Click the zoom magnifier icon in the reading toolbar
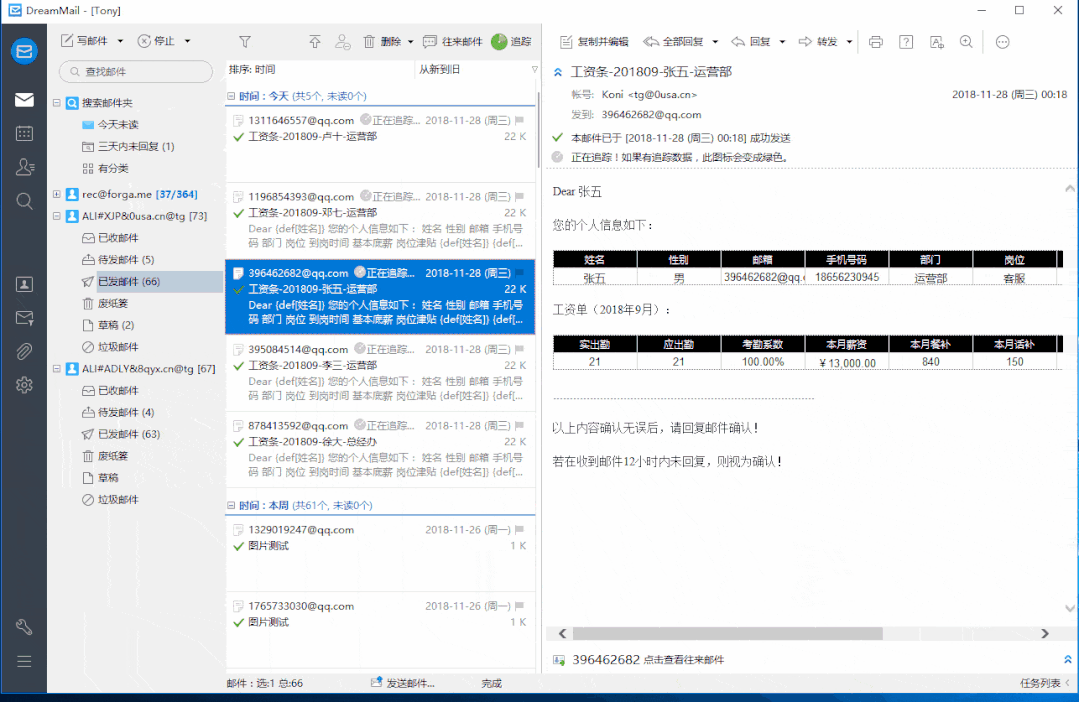 point(966,42)
